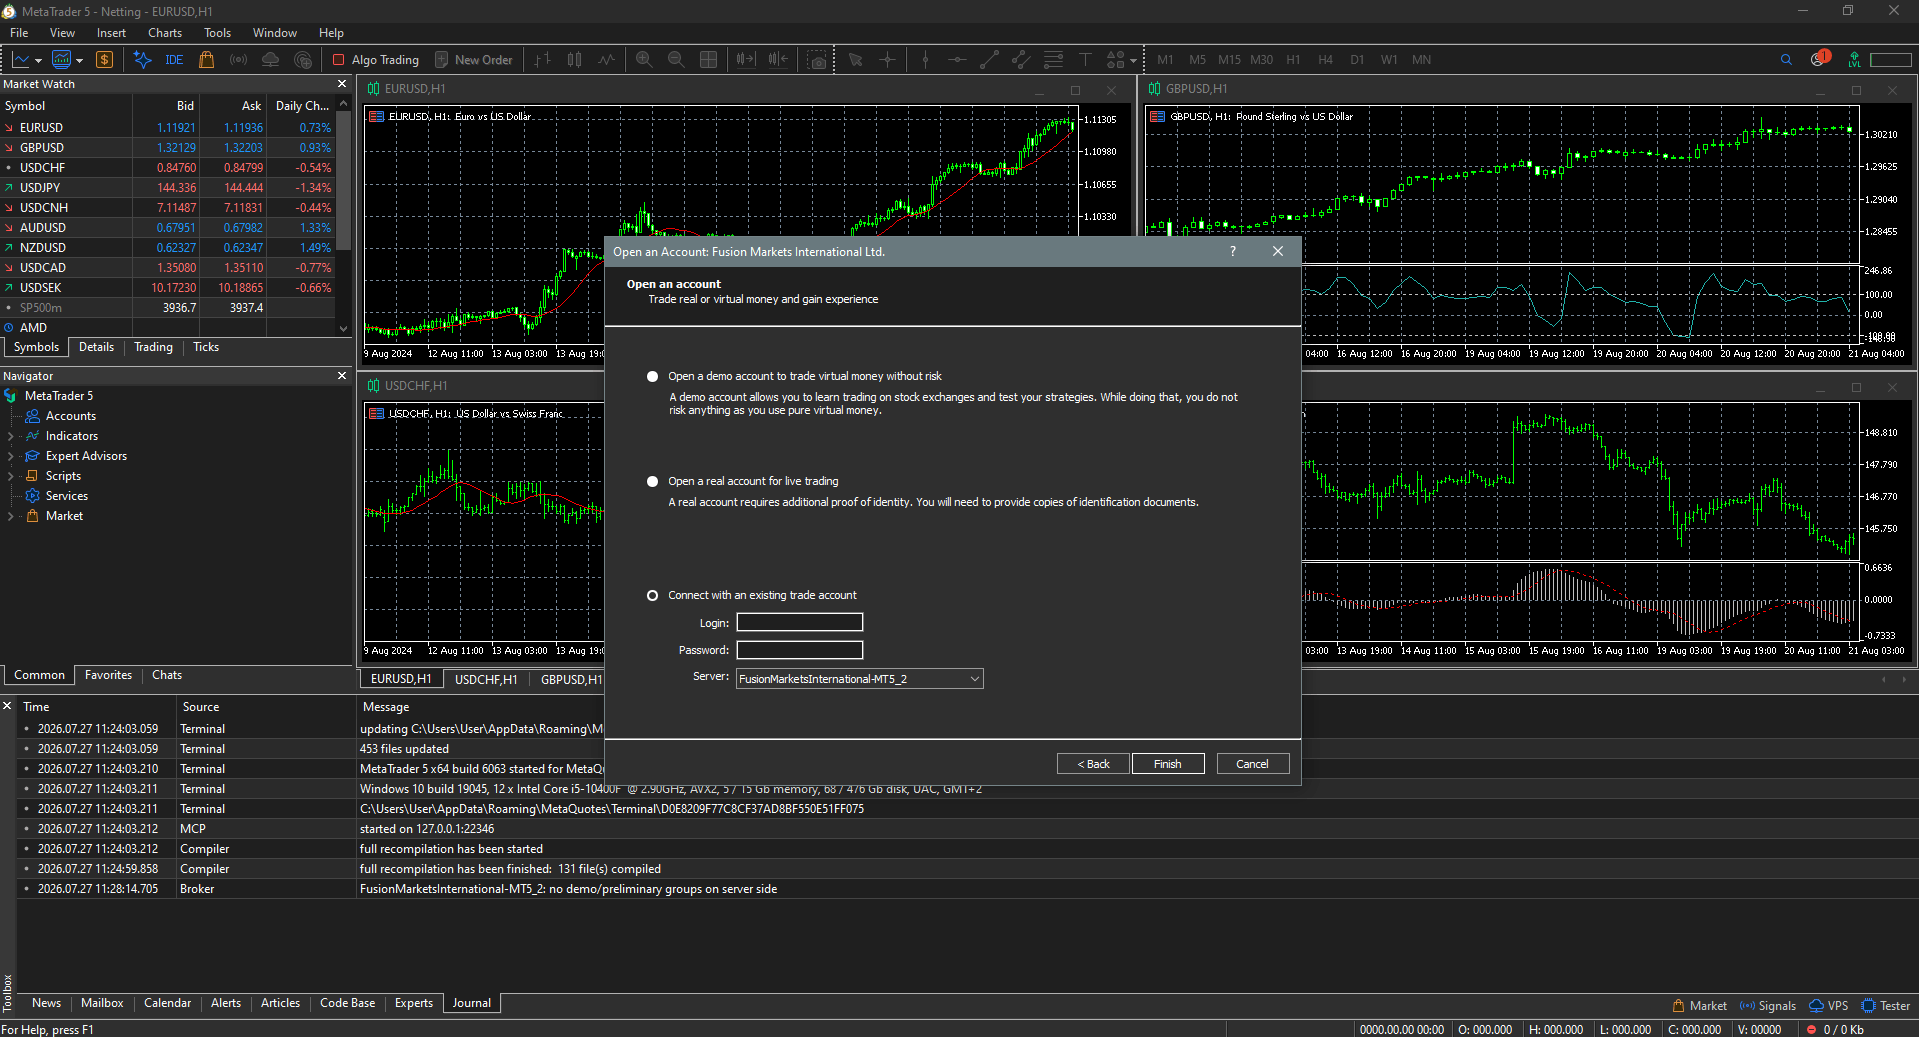
Task: Select the text label tool
Action: (x=1085, y=60)
